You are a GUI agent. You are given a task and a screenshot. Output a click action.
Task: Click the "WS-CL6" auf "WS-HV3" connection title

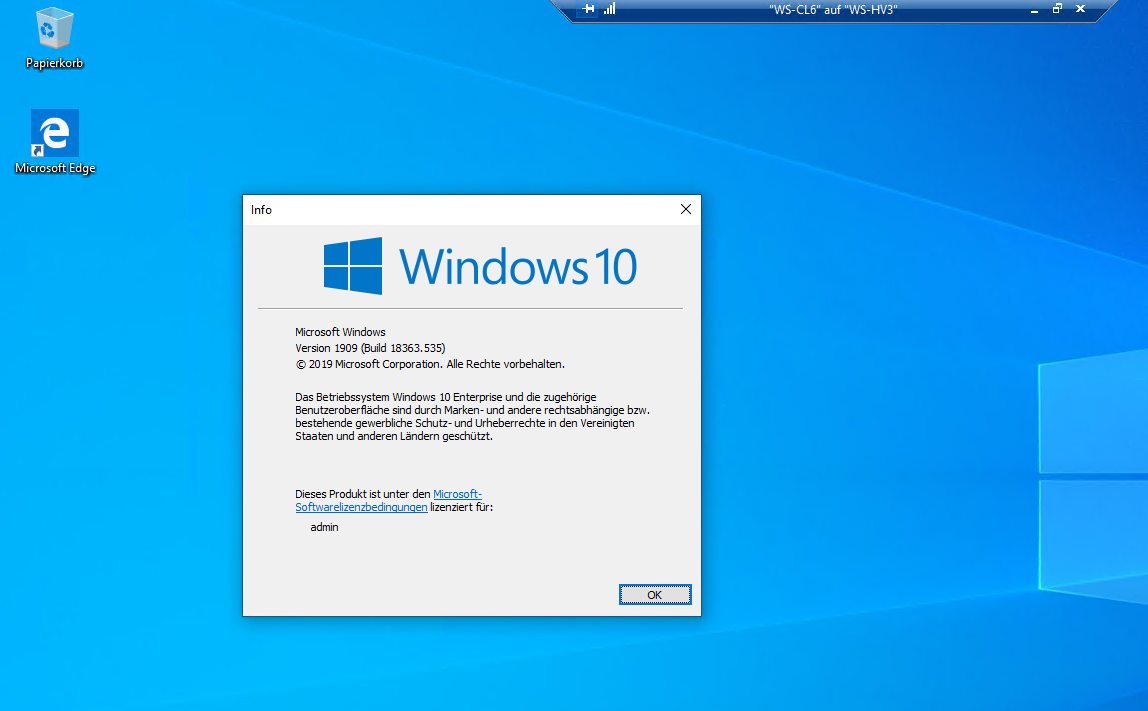[x=833, y=10]
